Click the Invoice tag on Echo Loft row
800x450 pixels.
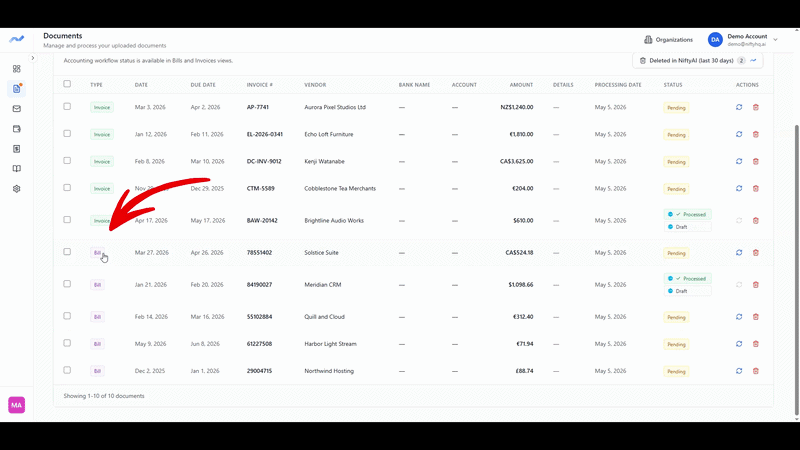point(102,134)
